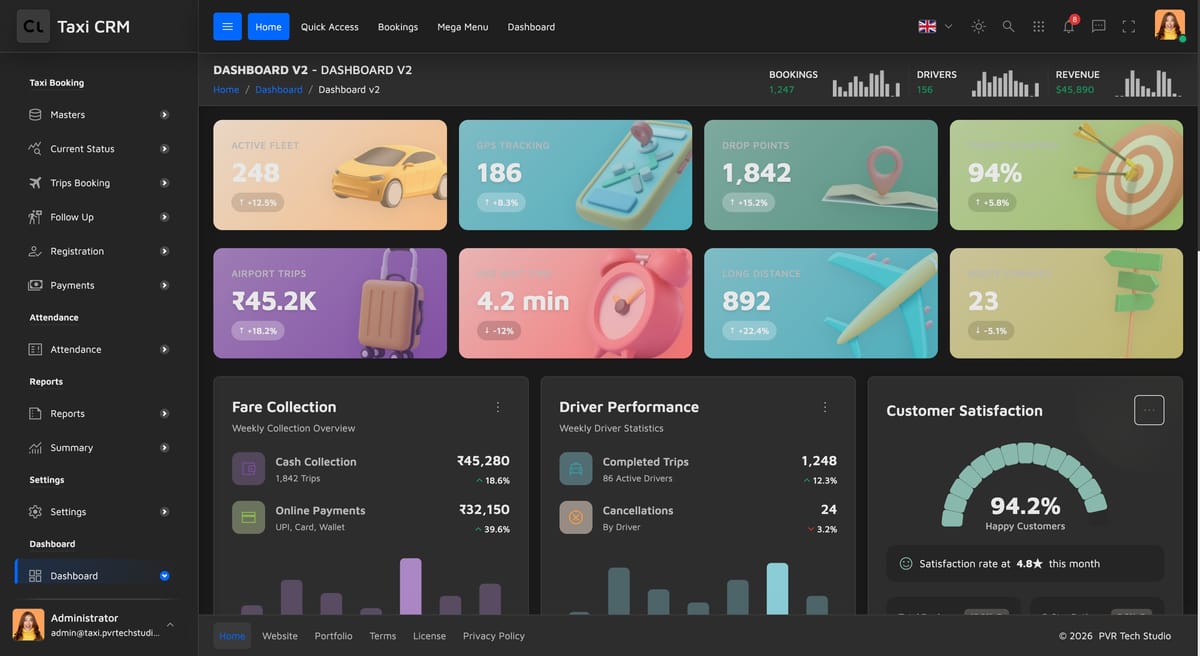Expand the Attendance arrow
1200x656 pixels.
pos(164,349)
